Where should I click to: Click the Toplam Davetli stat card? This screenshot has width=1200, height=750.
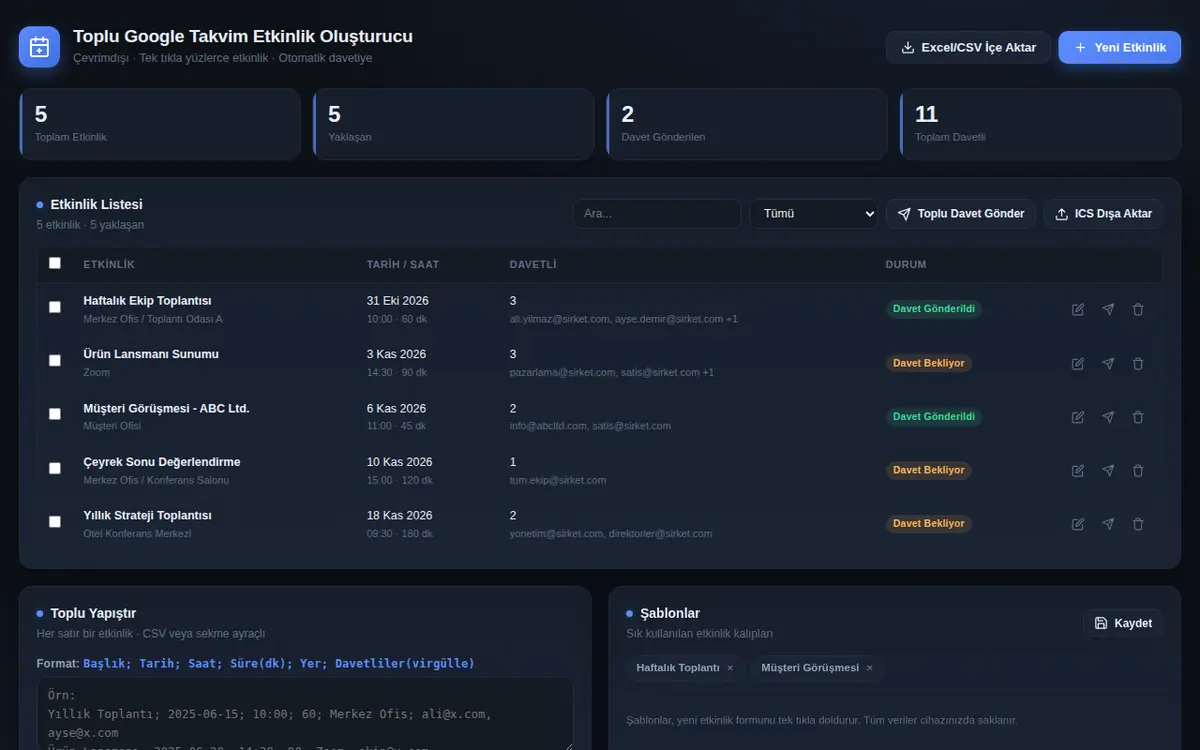1040,124
